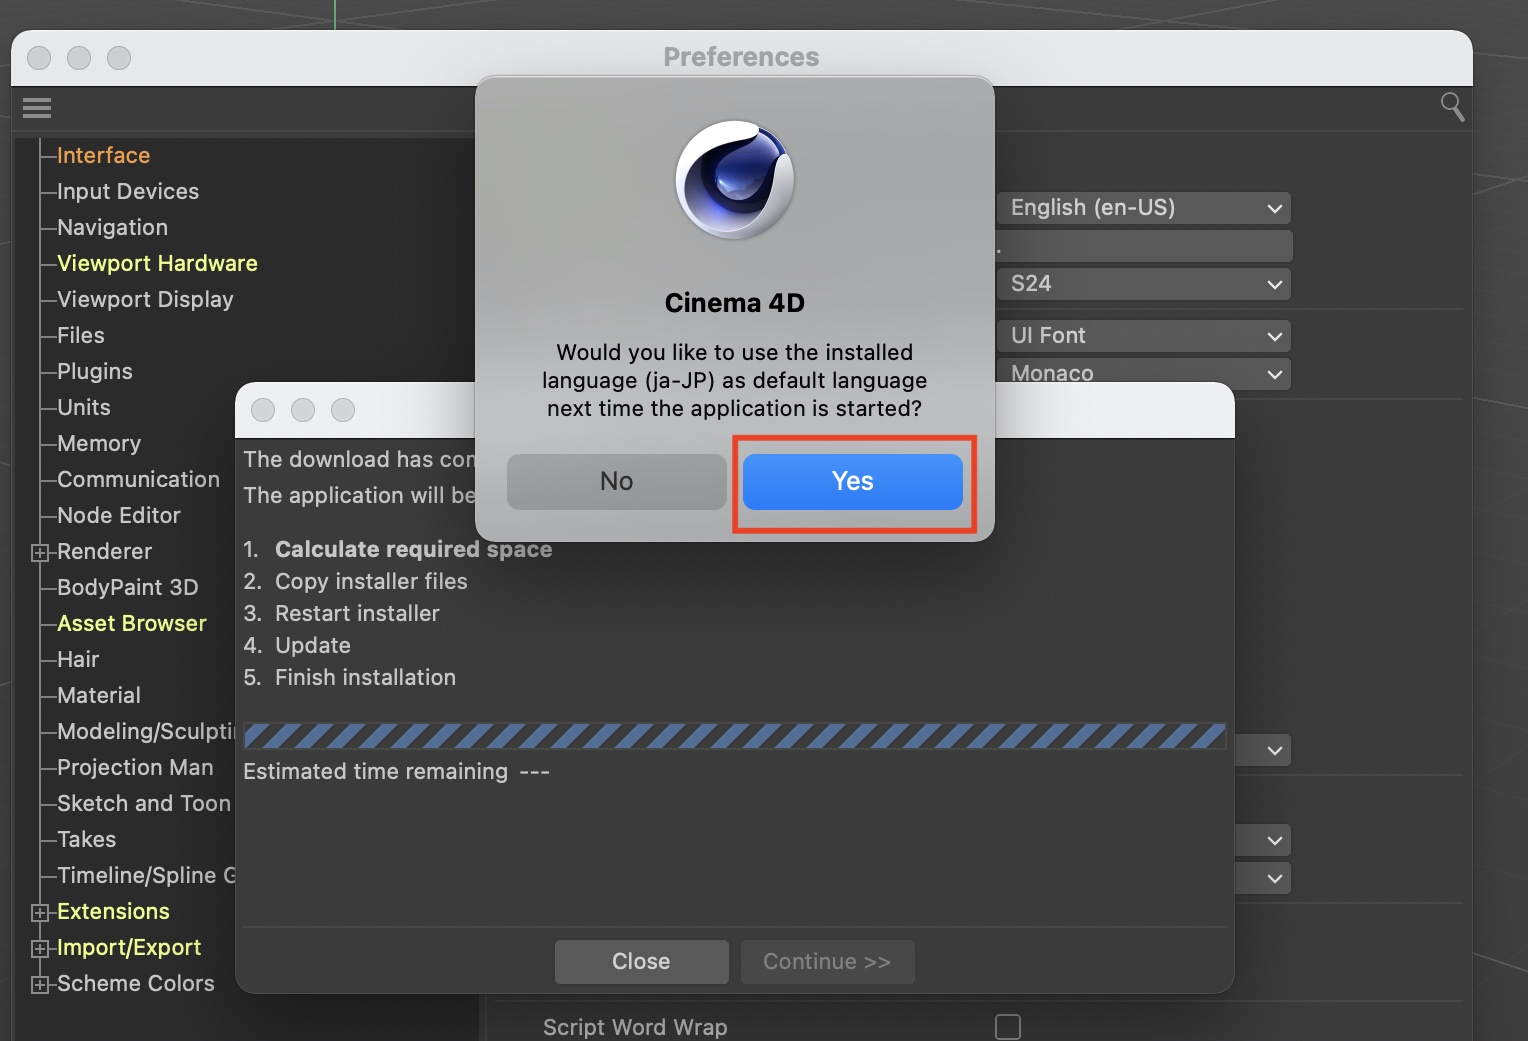
Task: Confirm with the Yes button
Action: point(852,482)
